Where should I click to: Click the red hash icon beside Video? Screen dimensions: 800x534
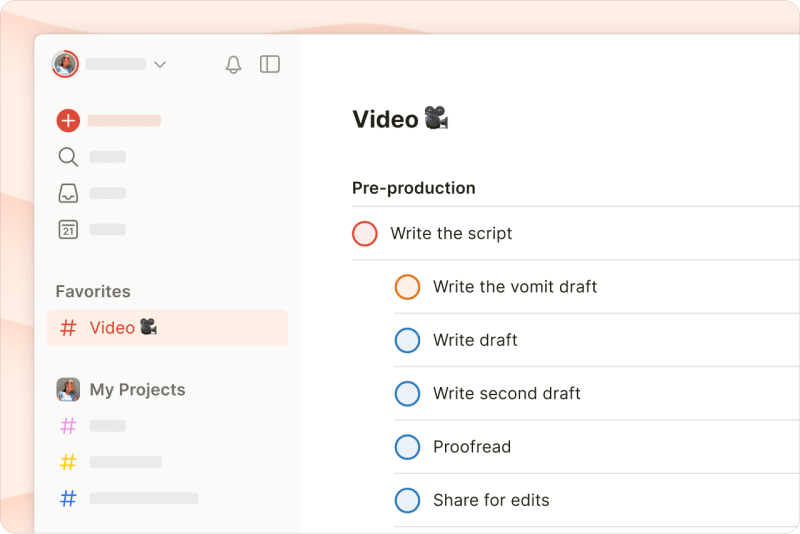coord(68,327)
